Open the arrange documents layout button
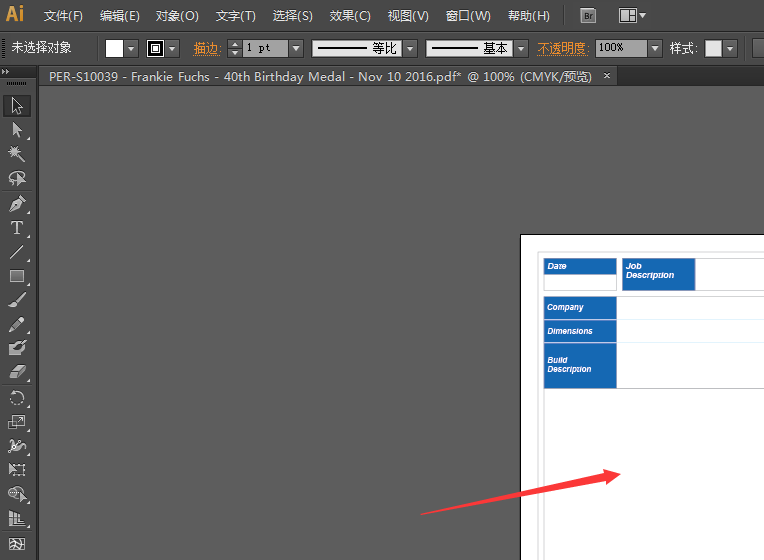Screen dimensions: 764x560 point(632,16)
